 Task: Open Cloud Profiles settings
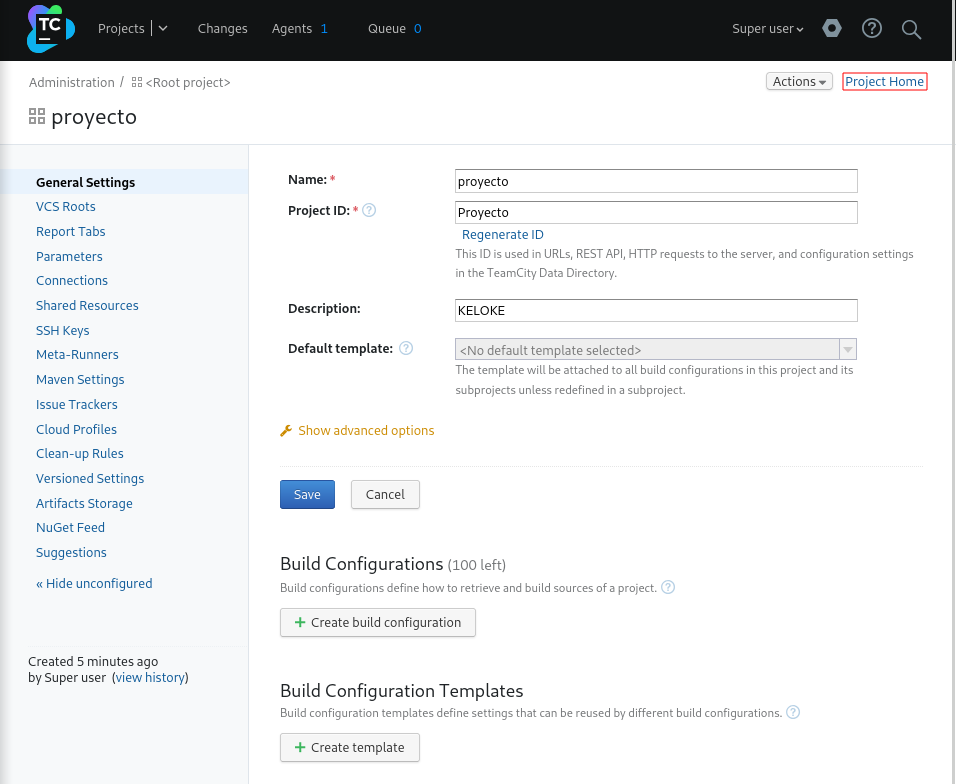pos(76,429)
